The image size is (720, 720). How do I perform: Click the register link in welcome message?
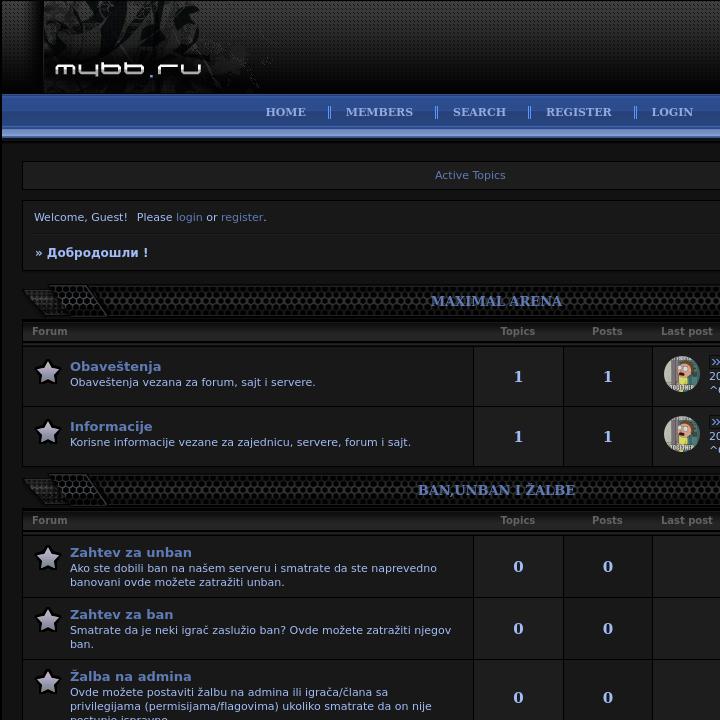(x=242, y=217)
